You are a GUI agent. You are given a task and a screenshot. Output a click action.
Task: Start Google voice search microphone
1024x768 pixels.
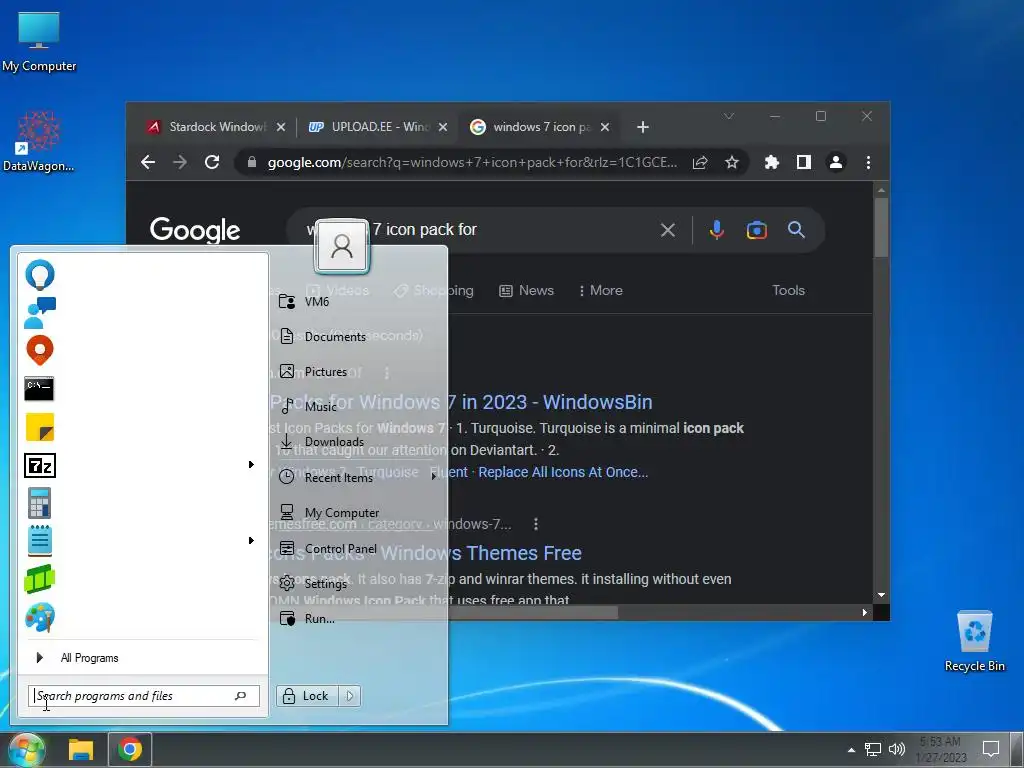716,230
